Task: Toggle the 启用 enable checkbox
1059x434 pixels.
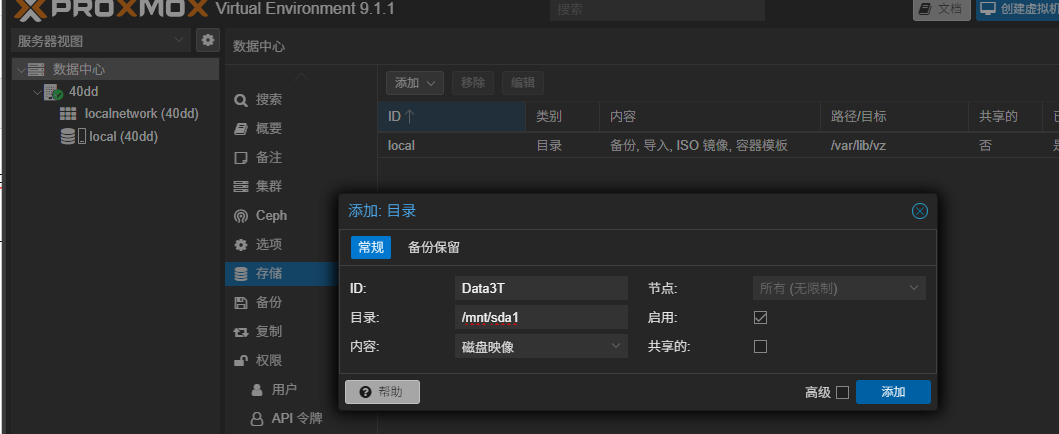Action: 760,317
